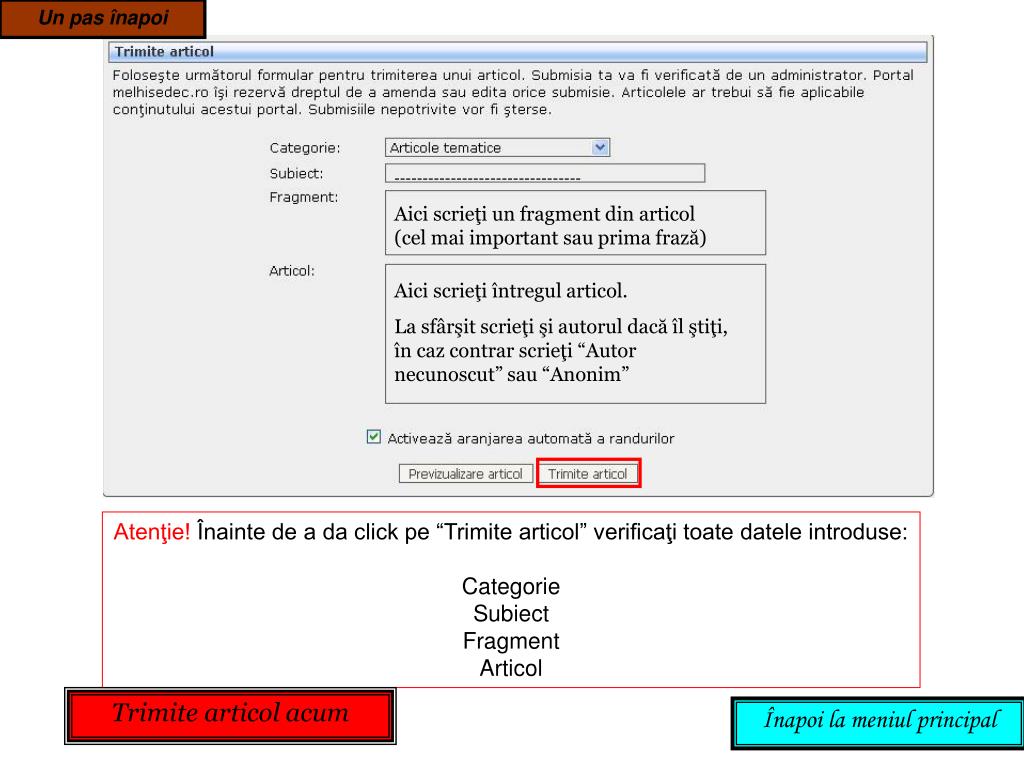This screenshot has width=1024, height=768.
Task: Click the 'Subiect:' field label
Action: pos(296,174)
